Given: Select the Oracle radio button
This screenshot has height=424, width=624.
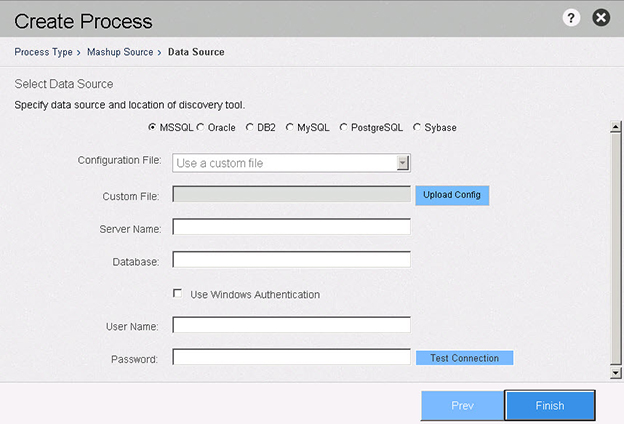Looking at the screenshot, I should (x=200, y=127).
